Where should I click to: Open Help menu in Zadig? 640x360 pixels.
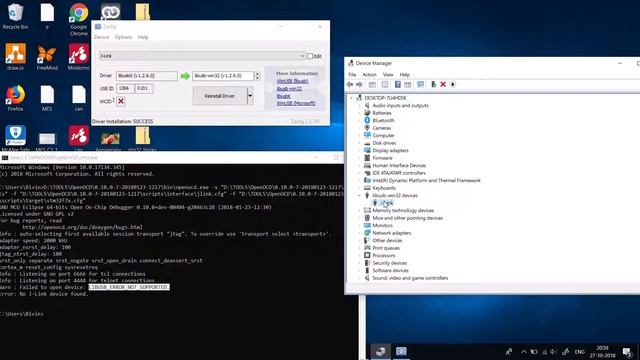tap(143, 37)
